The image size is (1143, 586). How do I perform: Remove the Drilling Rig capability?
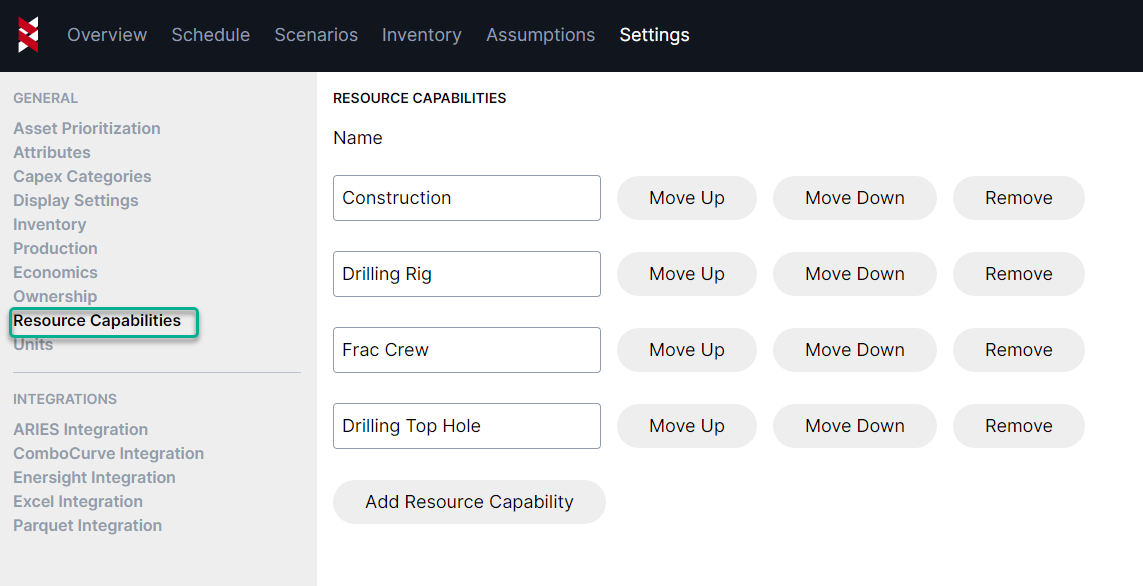pos(1018,274)
